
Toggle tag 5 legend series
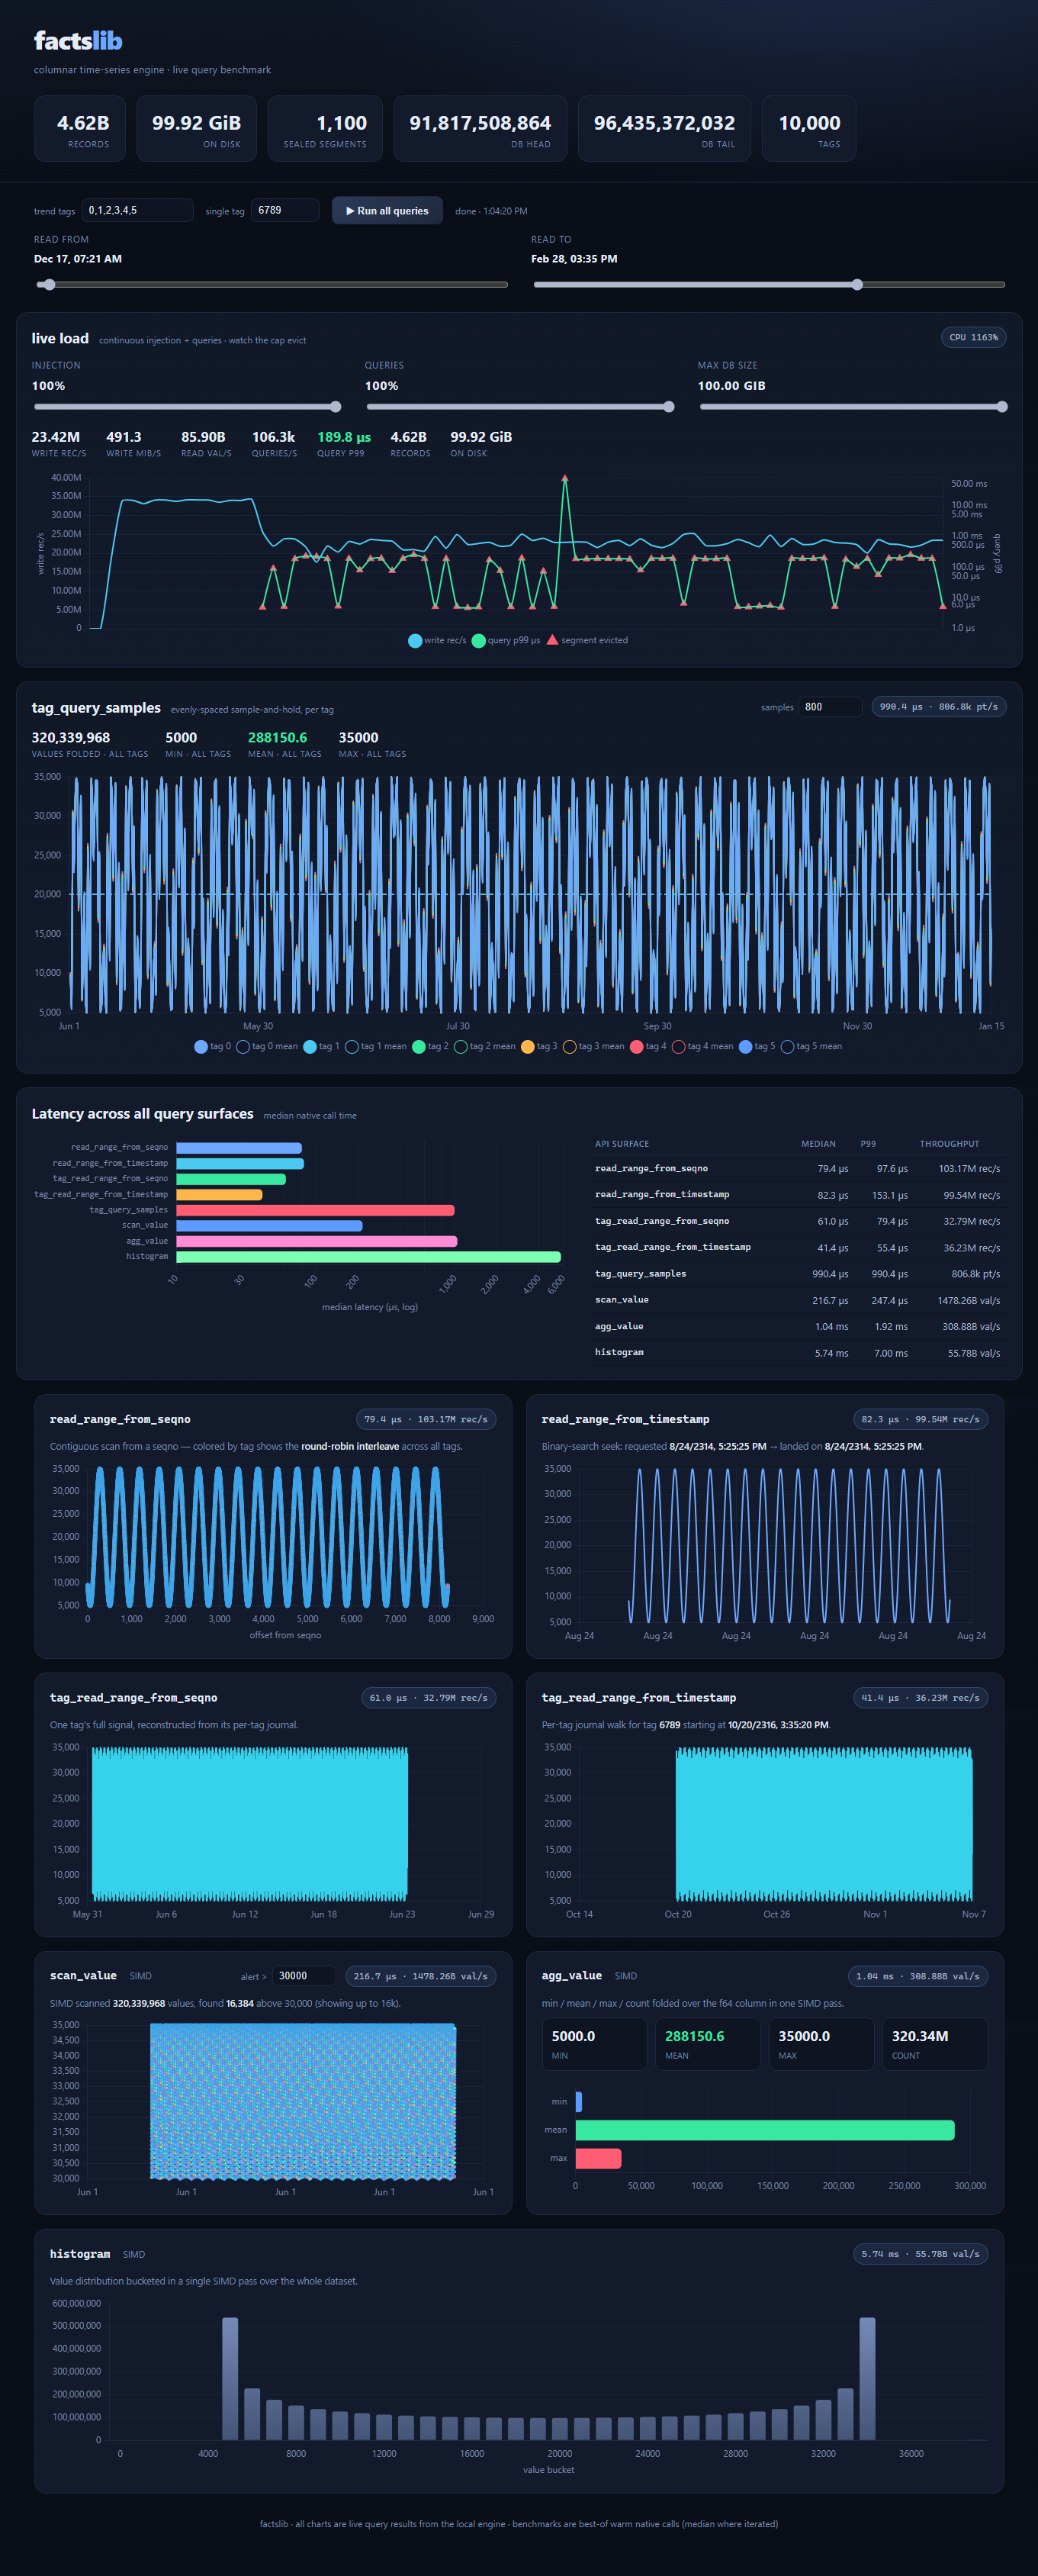click(757, 1047)
